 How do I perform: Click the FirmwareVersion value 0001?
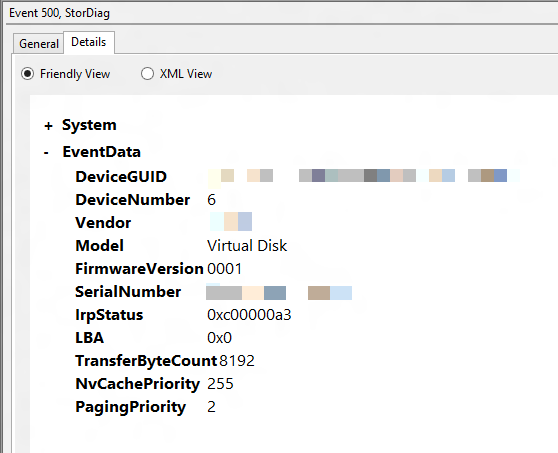pos(225,269)
